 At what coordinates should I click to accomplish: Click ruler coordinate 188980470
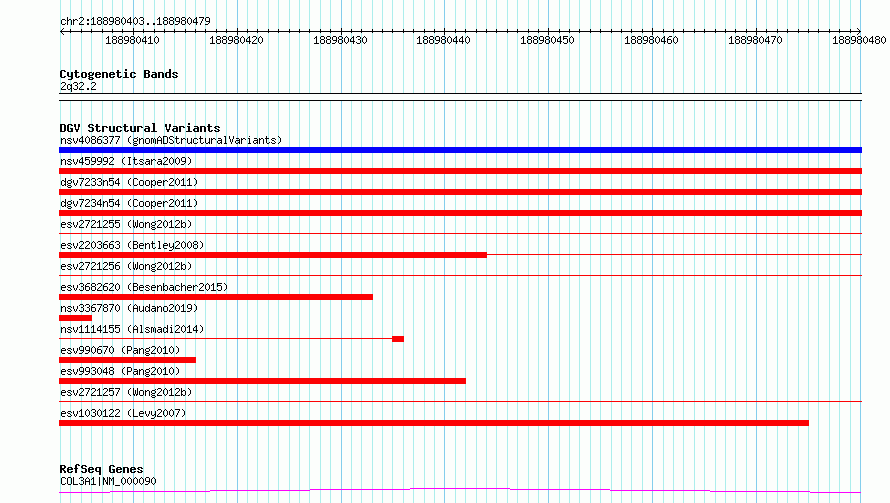[755, 40]
